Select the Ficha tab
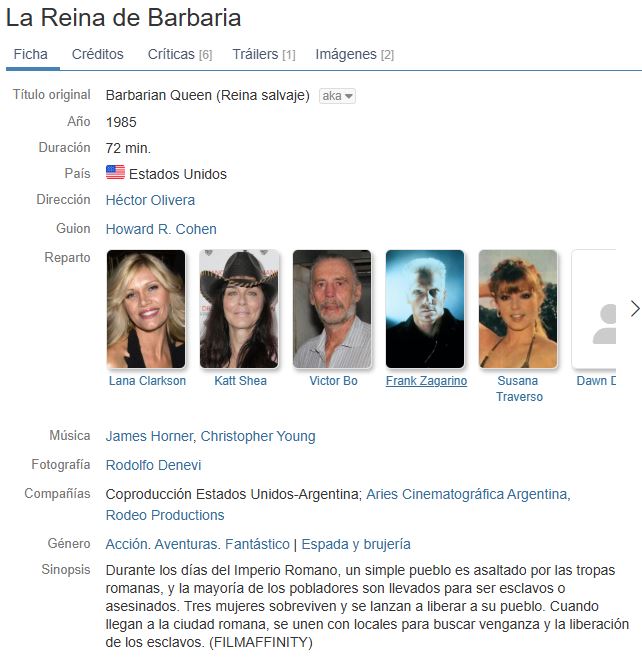The width and height of the screenshot is (642, 659). [x=30, y=54]
